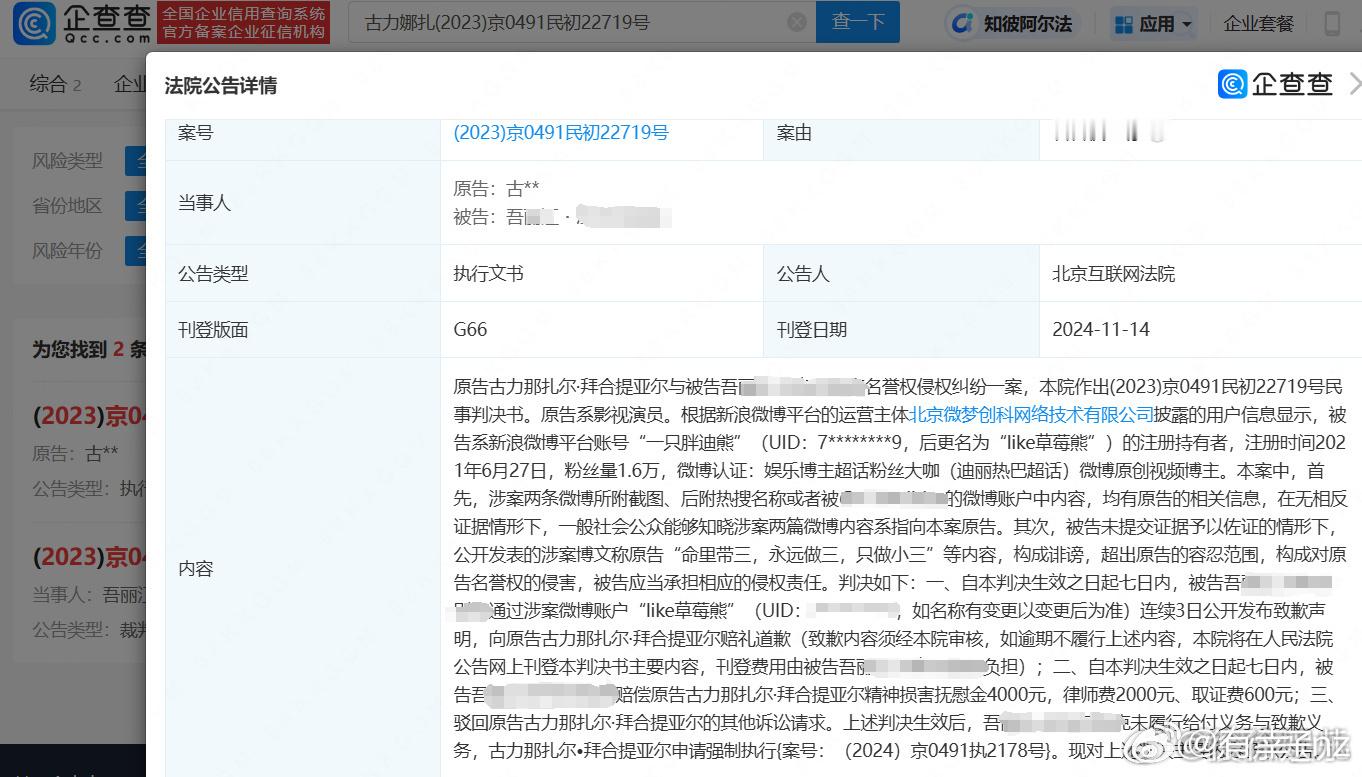Click the mobile phone icon in header

pos(1332,23)
